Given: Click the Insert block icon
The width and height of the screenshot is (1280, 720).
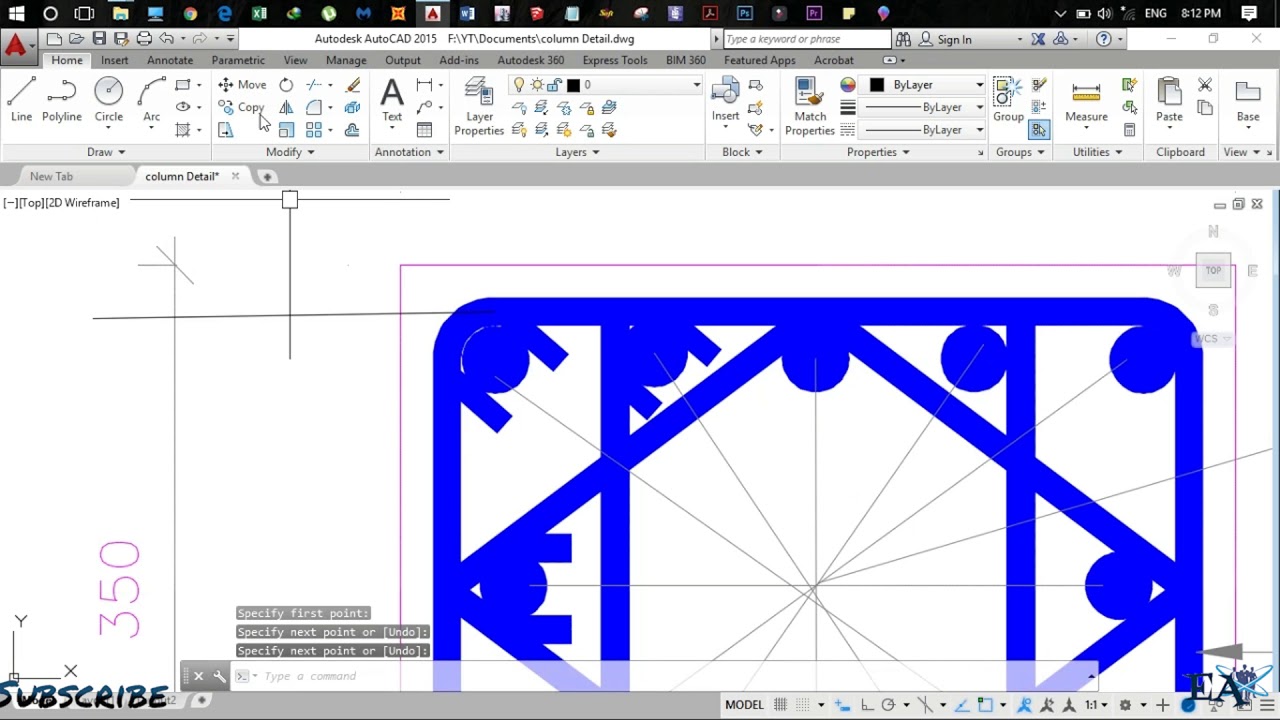Looking at the screenshot, I should click(725, 100).
